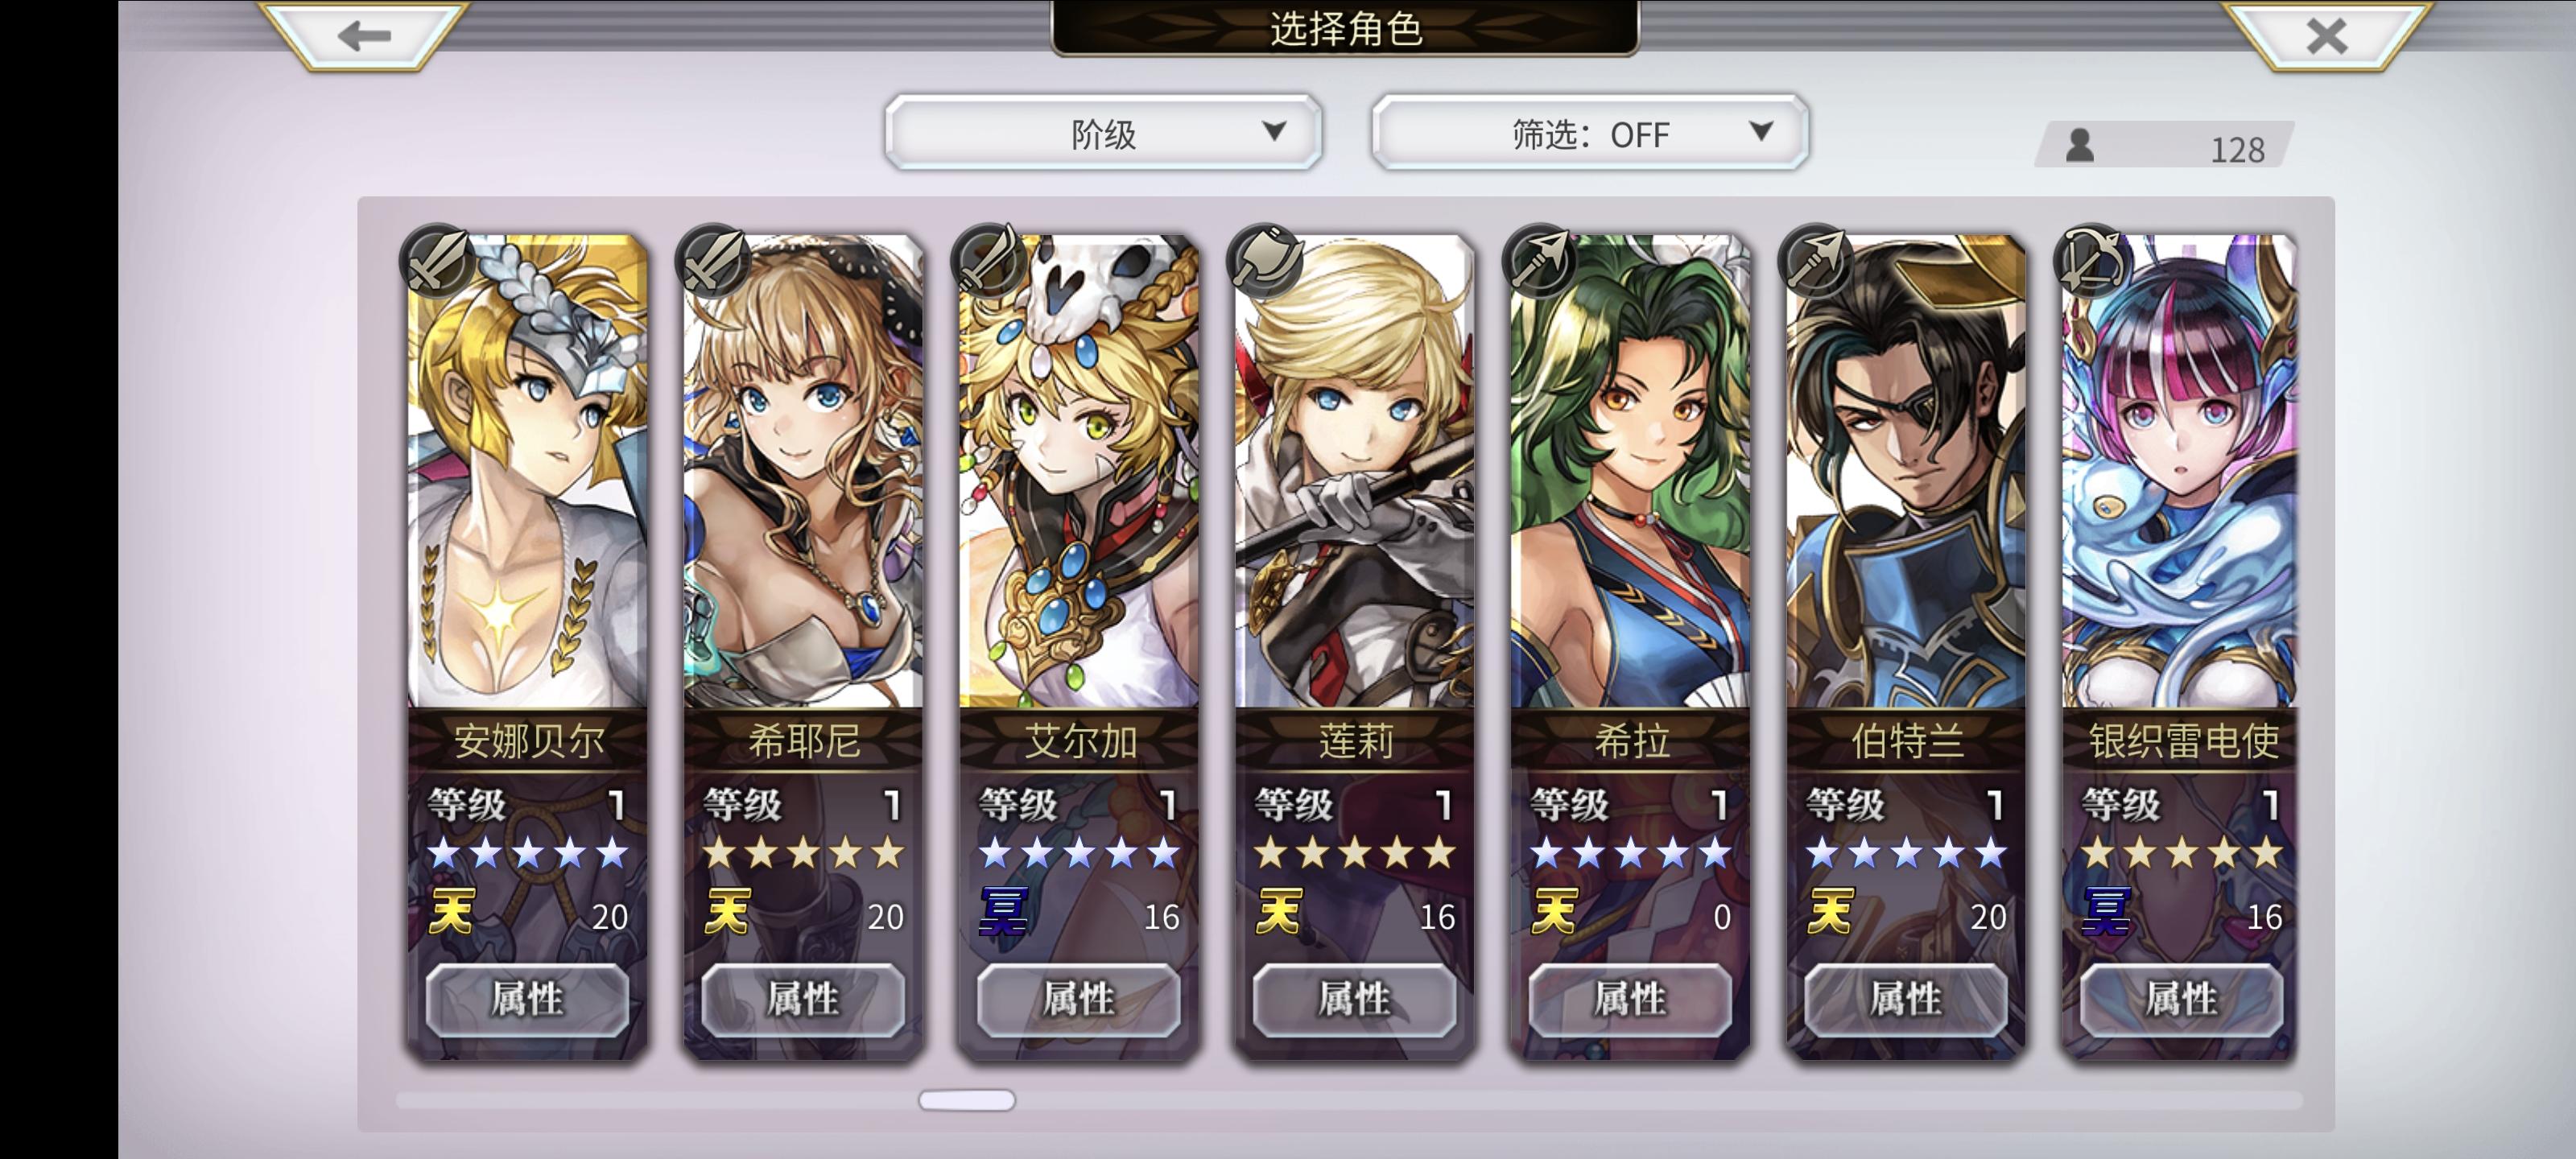
Task: Tap the spear class icon on 伯特兰
Action: tap(1817, 261)
